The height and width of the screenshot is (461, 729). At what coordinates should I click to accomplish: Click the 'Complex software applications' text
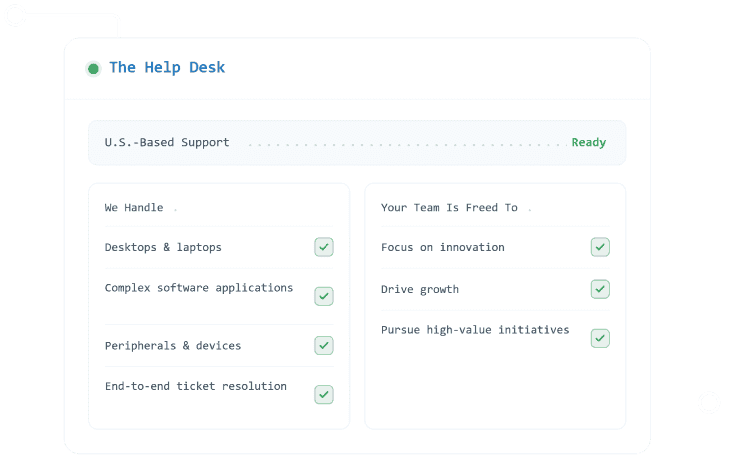click(x=199, y=288)
